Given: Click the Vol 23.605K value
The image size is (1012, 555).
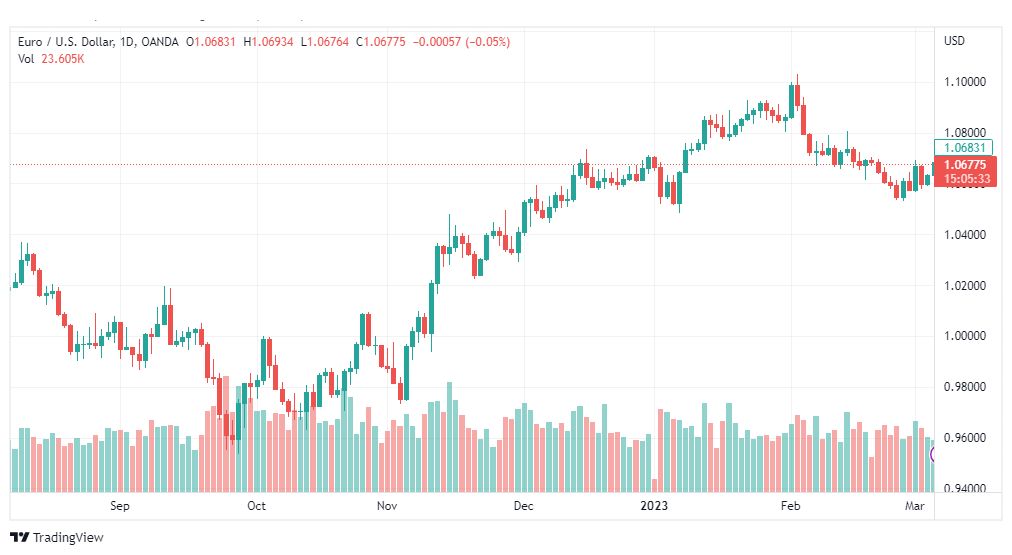Looking at the screenshot, I should (x=63, y=59).
